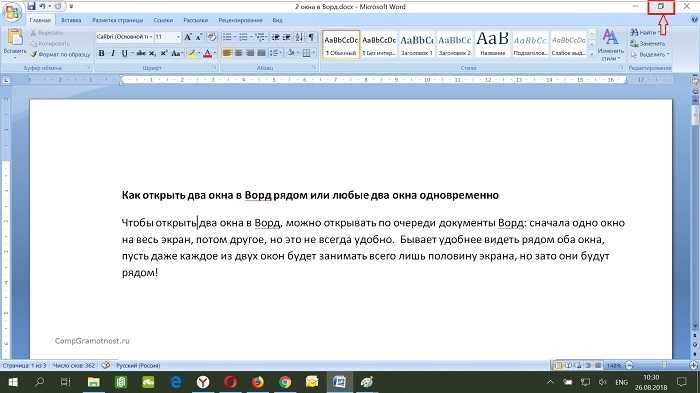Align text to the left
The image size is (700, 393).
227,53
